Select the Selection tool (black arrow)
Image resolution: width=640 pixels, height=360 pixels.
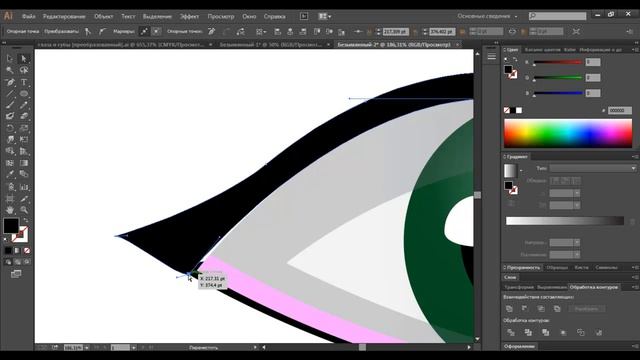tap(10, 58)
